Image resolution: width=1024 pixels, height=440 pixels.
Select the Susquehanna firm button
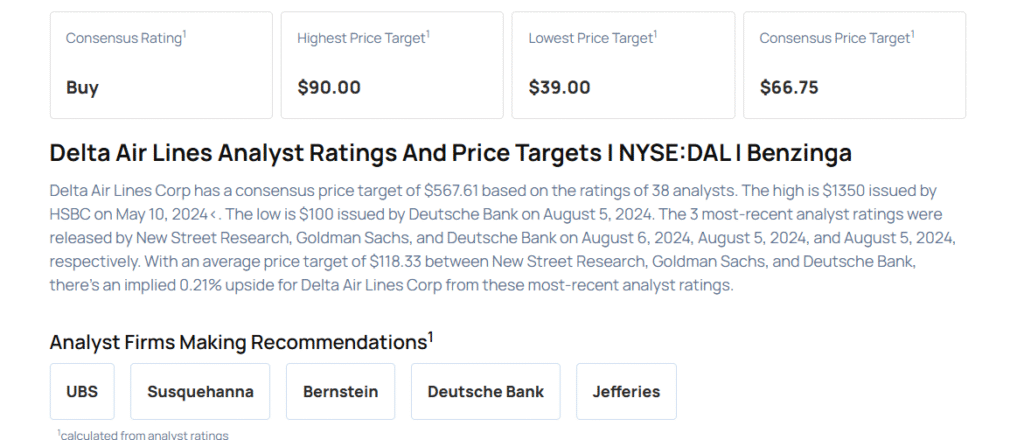click(x=200, y=391)
